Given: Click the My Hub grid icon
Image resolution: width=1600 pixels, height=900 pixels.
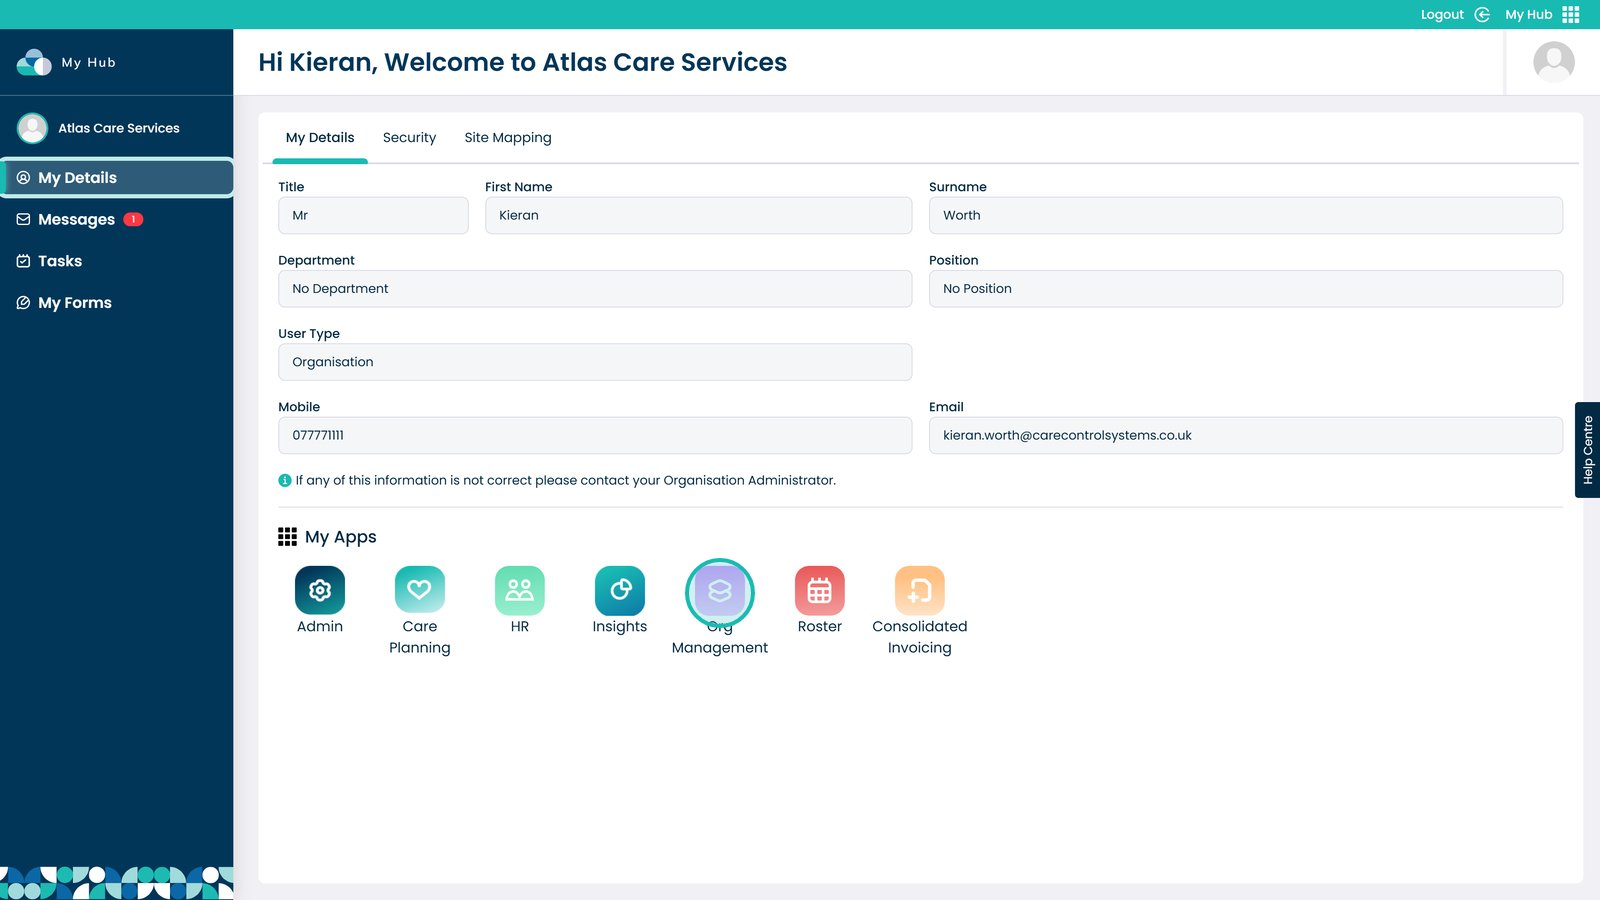Looking at the screenshot, I should (1570, 14).
